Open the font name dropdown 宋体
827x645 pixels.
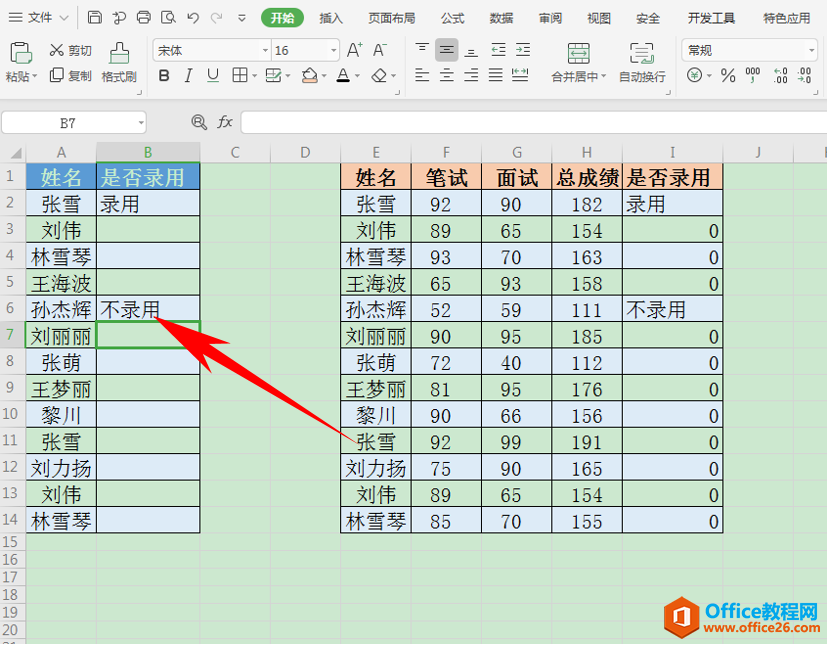point(265,51)
